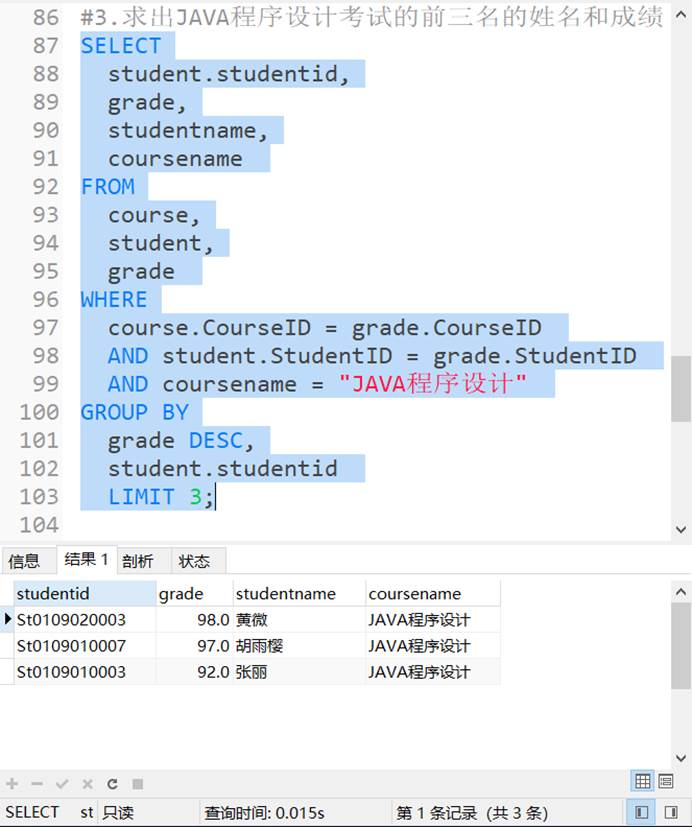Viewport: 692px width, 827px height.
Task: Click the discard changes X icon
Action: pyautogui.click(x=88, y=784)
